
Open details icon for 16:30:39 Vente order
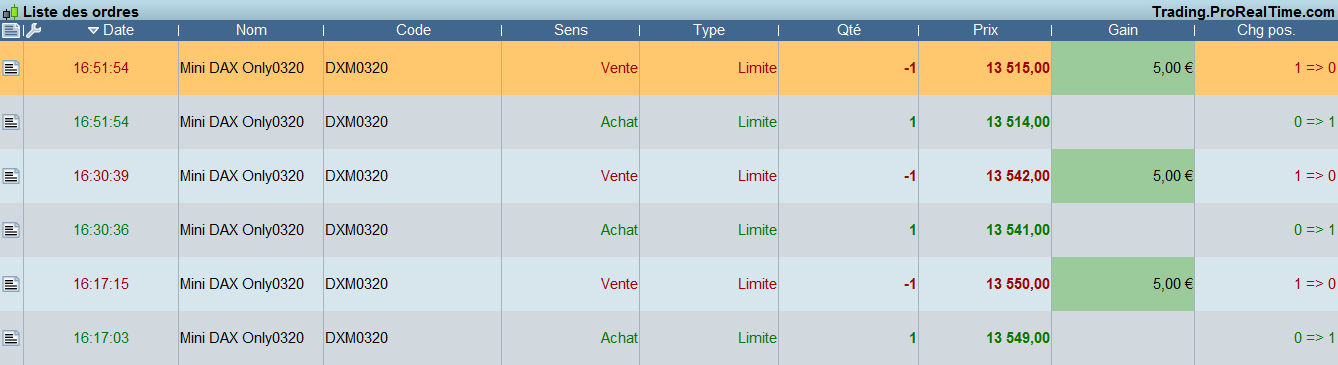point(11,176)
